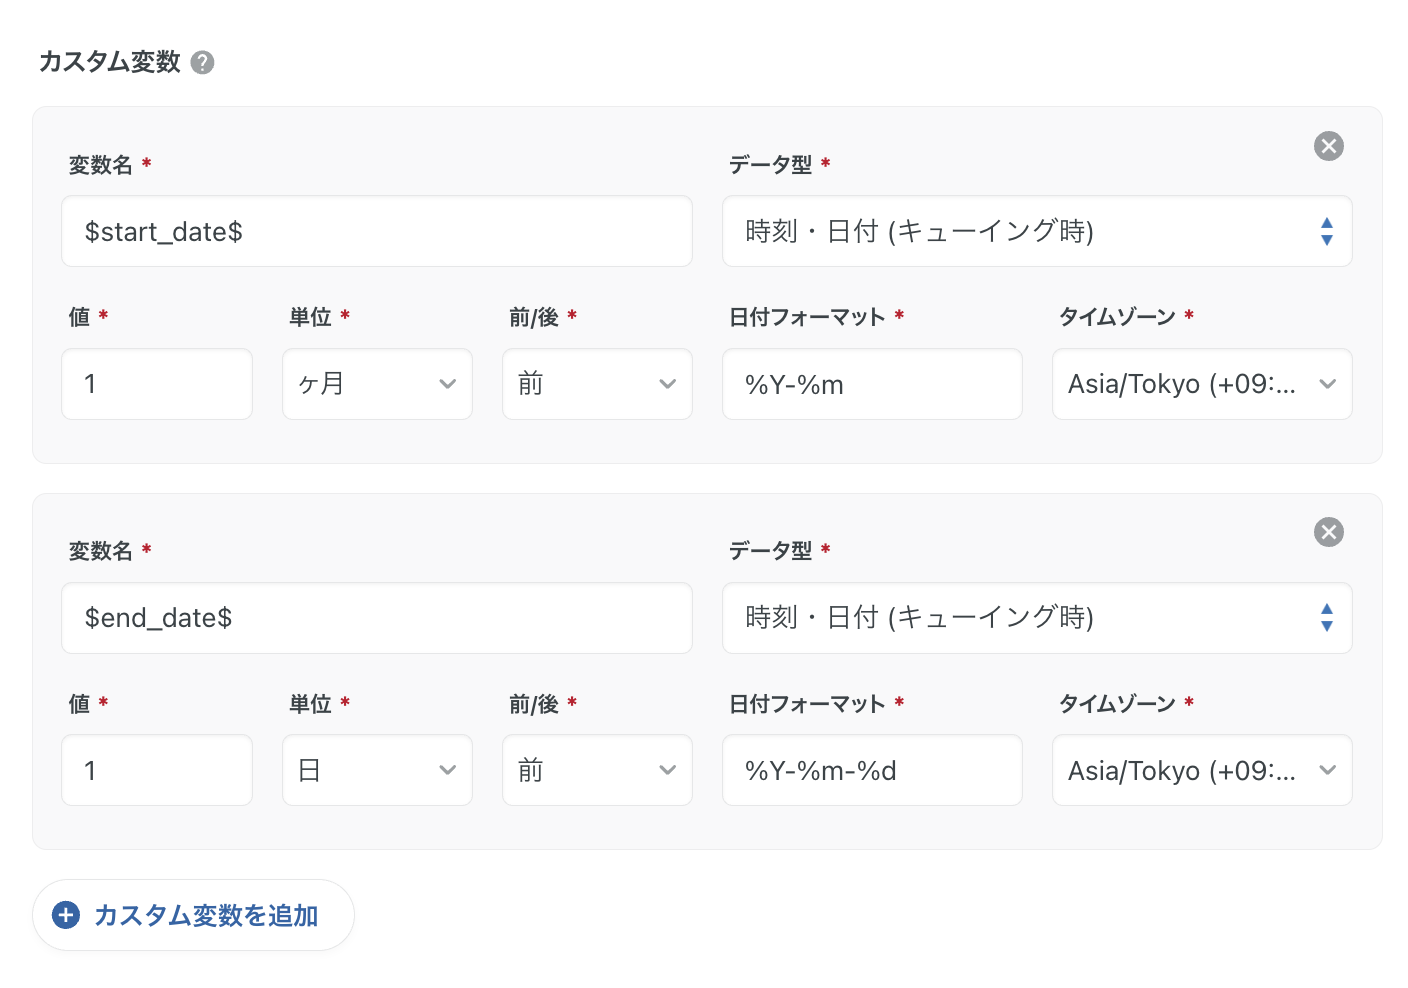The height and width of the screenshot is (988, 1408).
Task: Select the $end_date$ variable name field
Action: (377, 618)
